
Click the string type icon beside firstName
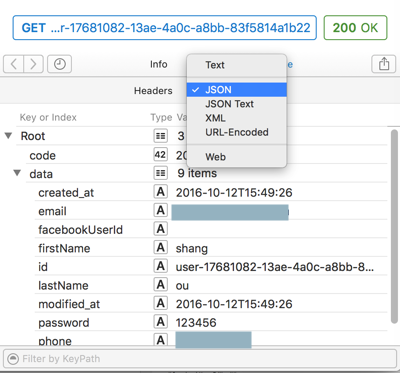coord(160,248)
